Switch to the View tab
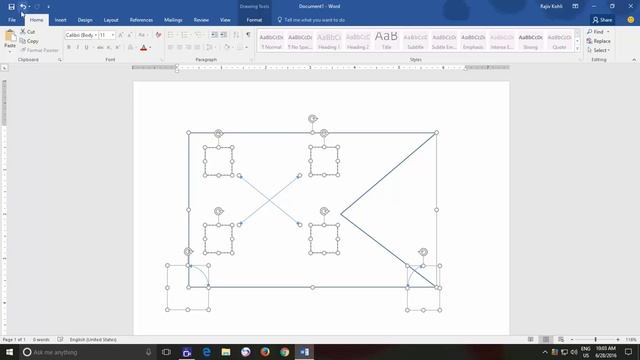The width and height of the screenshot is (640, 360). (225, 20)
